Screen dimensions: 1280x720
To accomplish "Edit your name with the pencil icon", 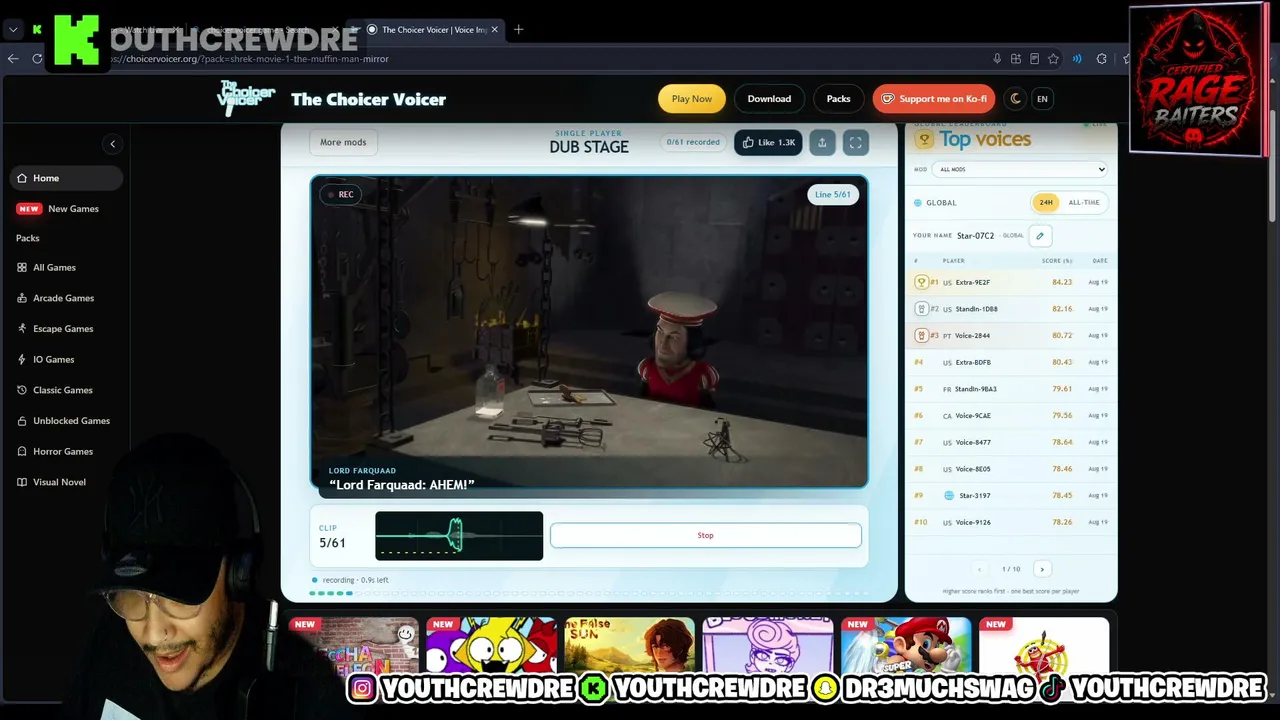I will point(1040,236).
